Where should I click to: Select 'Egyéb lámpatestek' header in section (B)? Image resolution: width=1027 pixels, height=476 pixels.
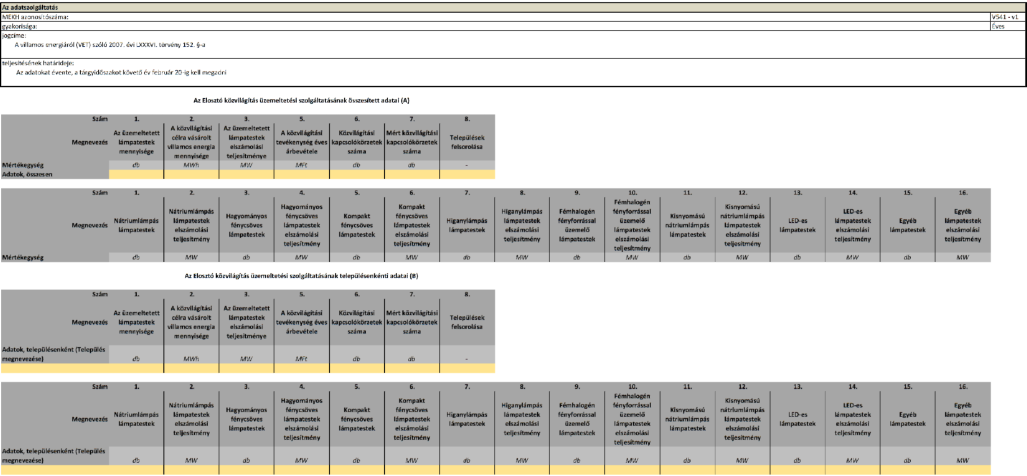(x=907, y=419)
